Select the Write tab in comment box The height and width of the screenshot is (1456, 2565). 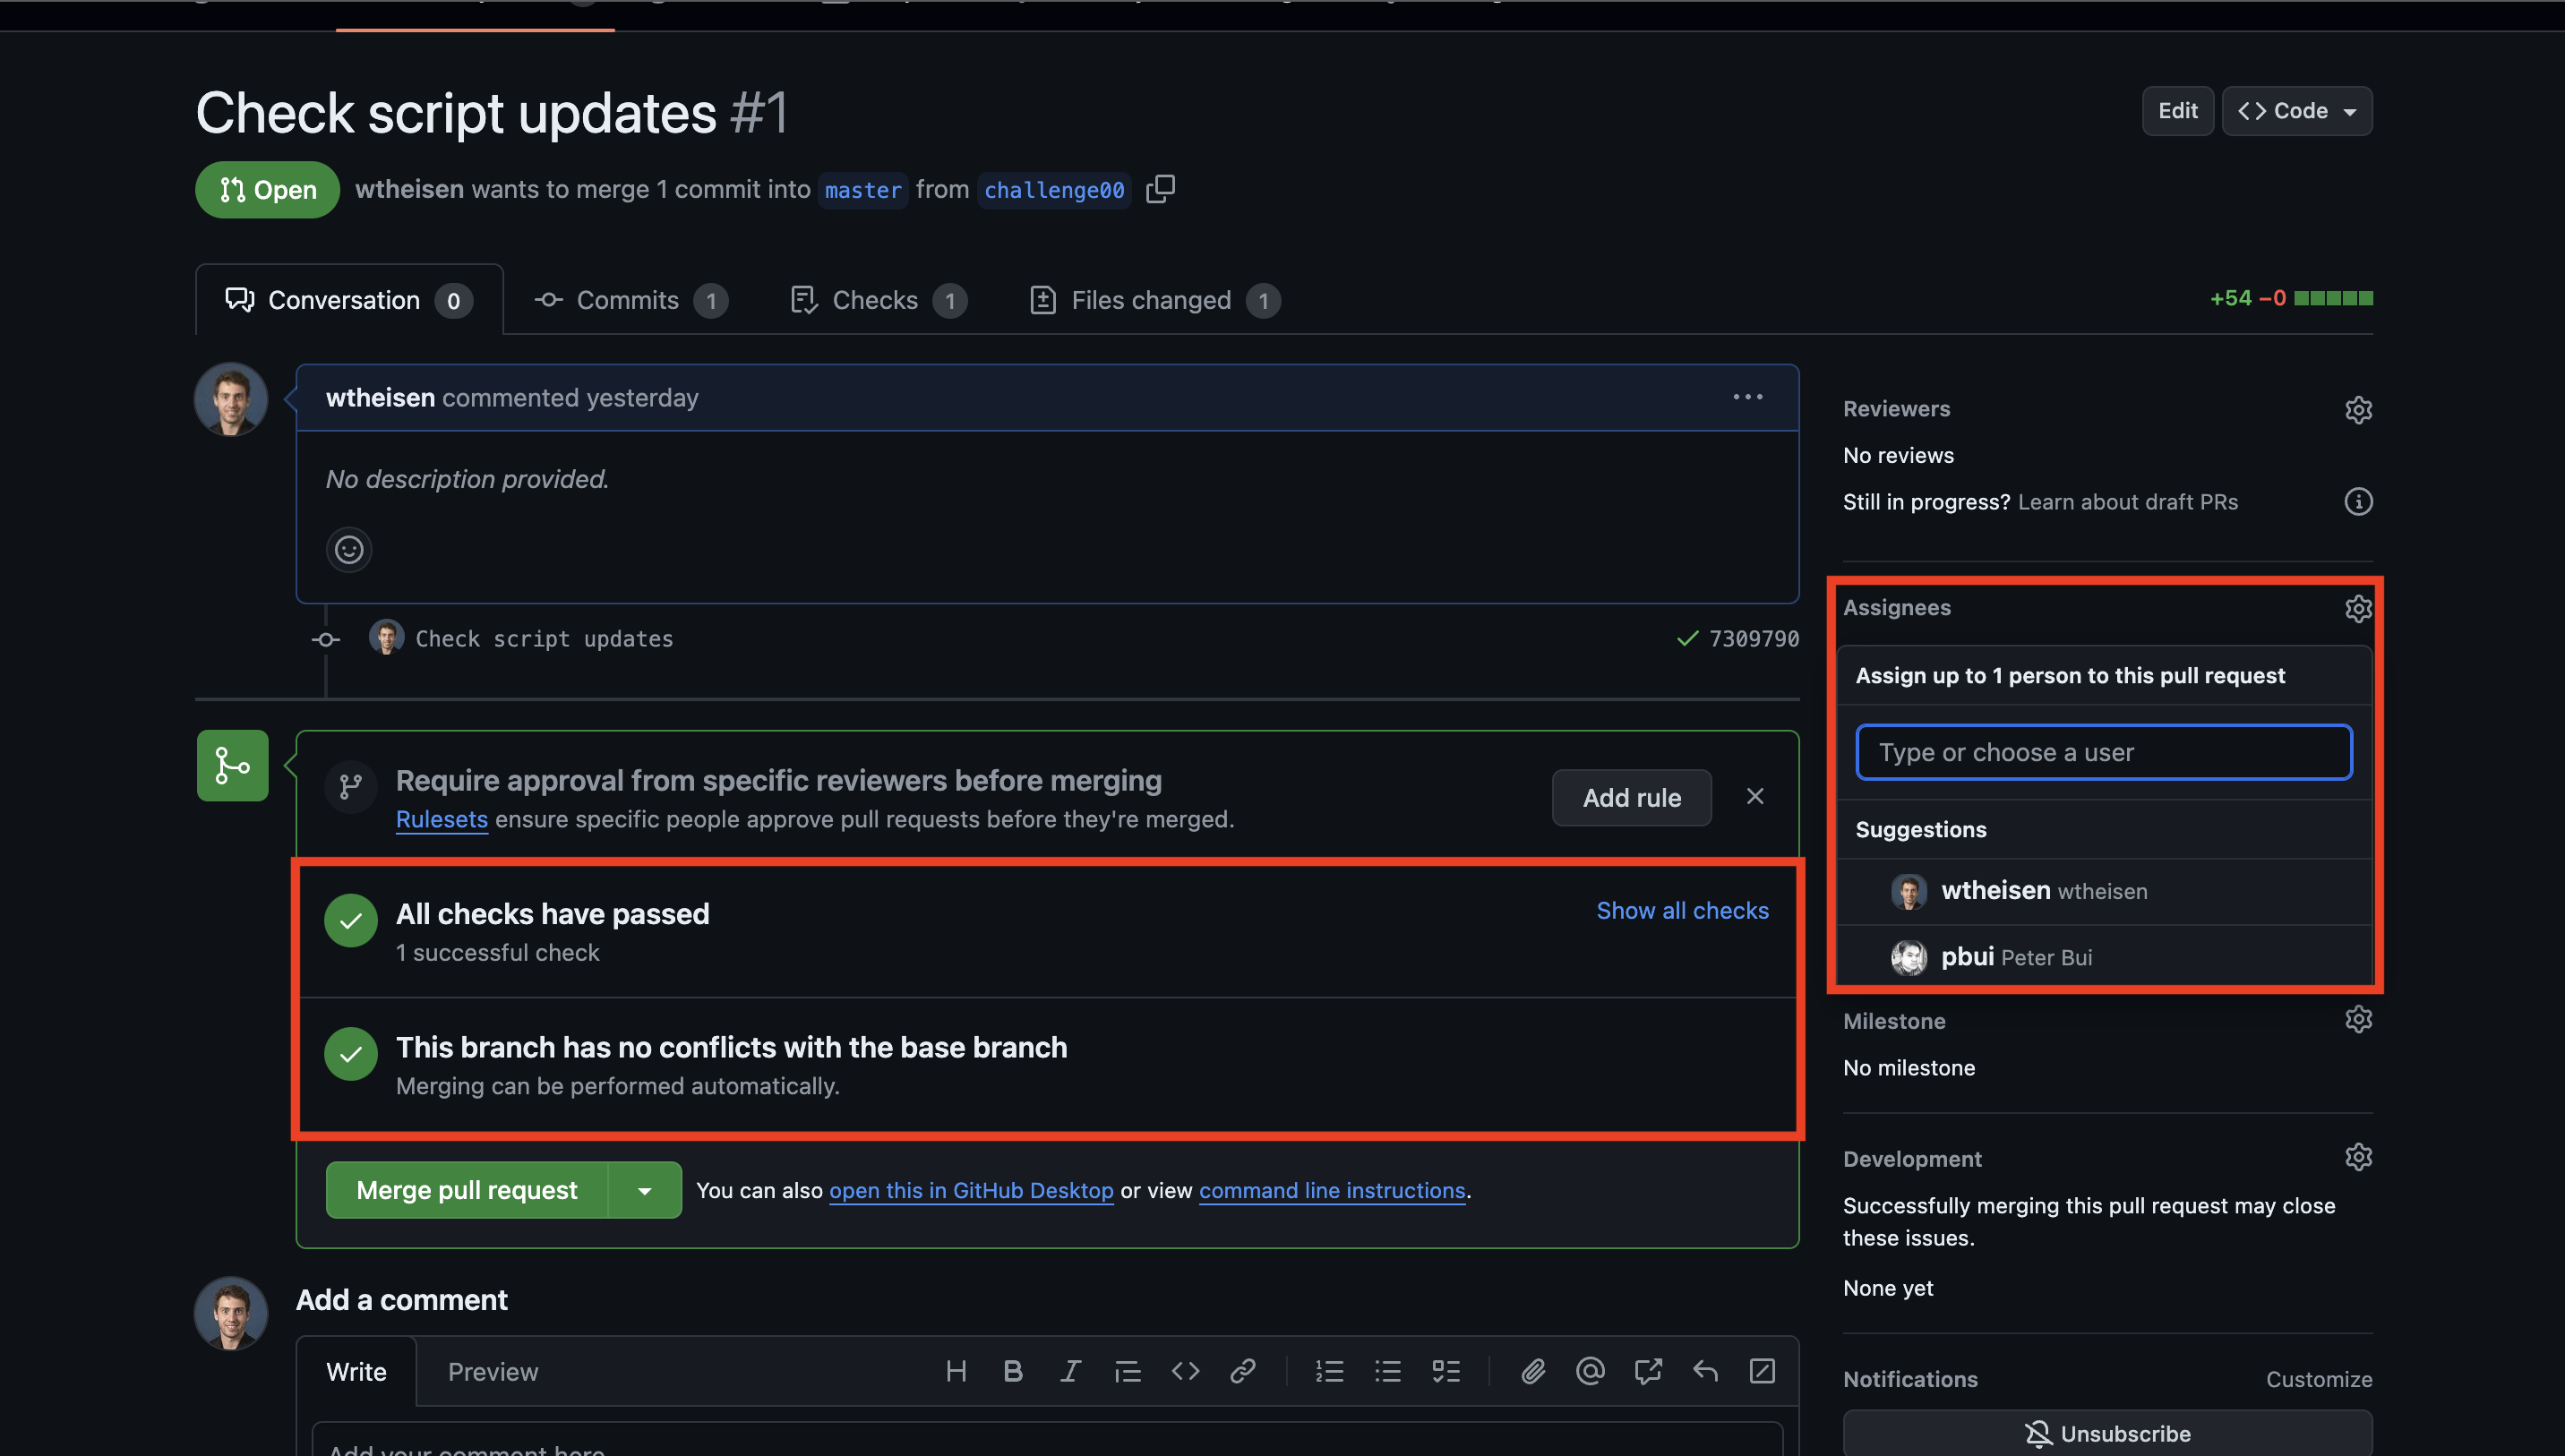click(x=356, y=1371)
